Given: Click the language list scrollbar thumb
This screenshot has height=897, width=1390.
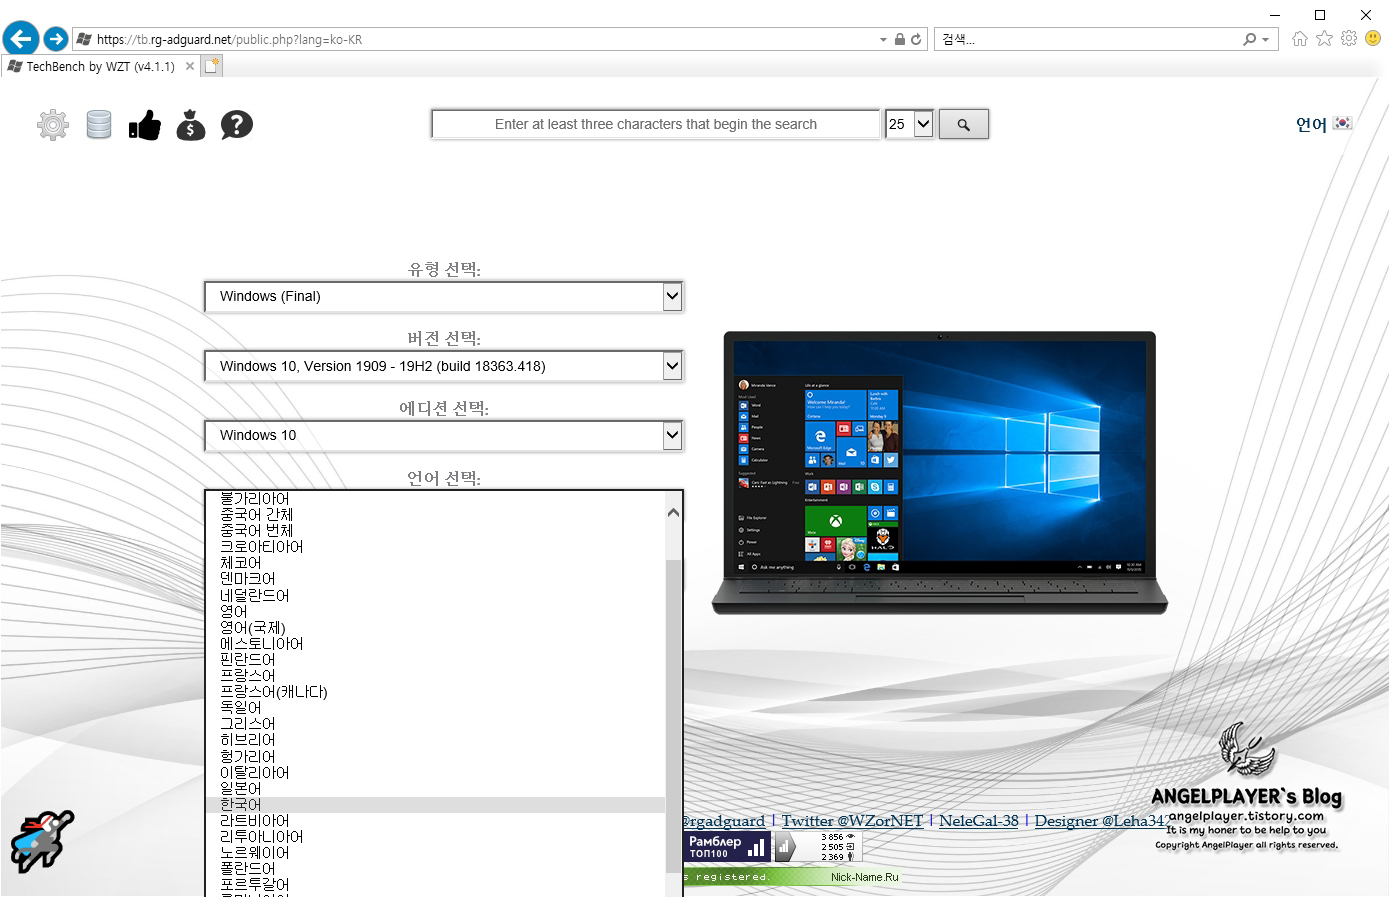Looking at the screenshot, I should pyautogui.click(x=673, y=716).
